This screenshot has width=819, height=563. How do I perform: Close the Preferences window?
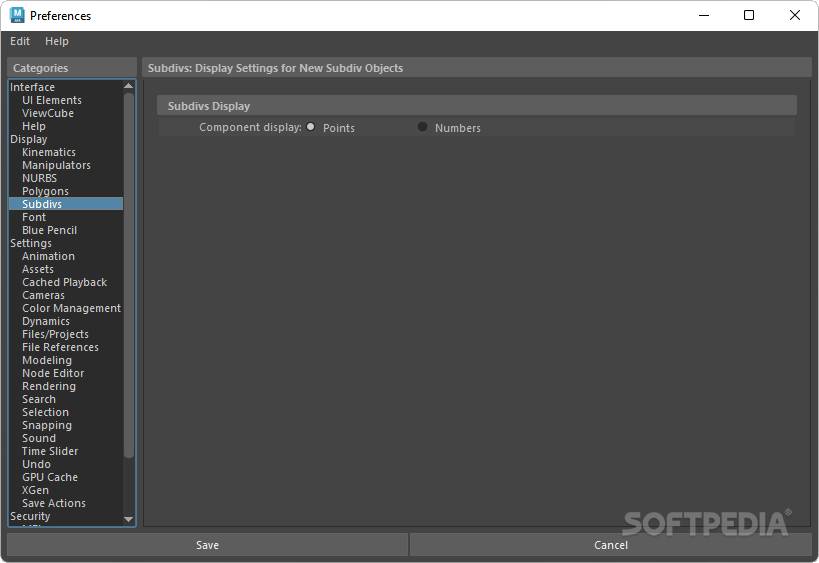click(794, 15)
